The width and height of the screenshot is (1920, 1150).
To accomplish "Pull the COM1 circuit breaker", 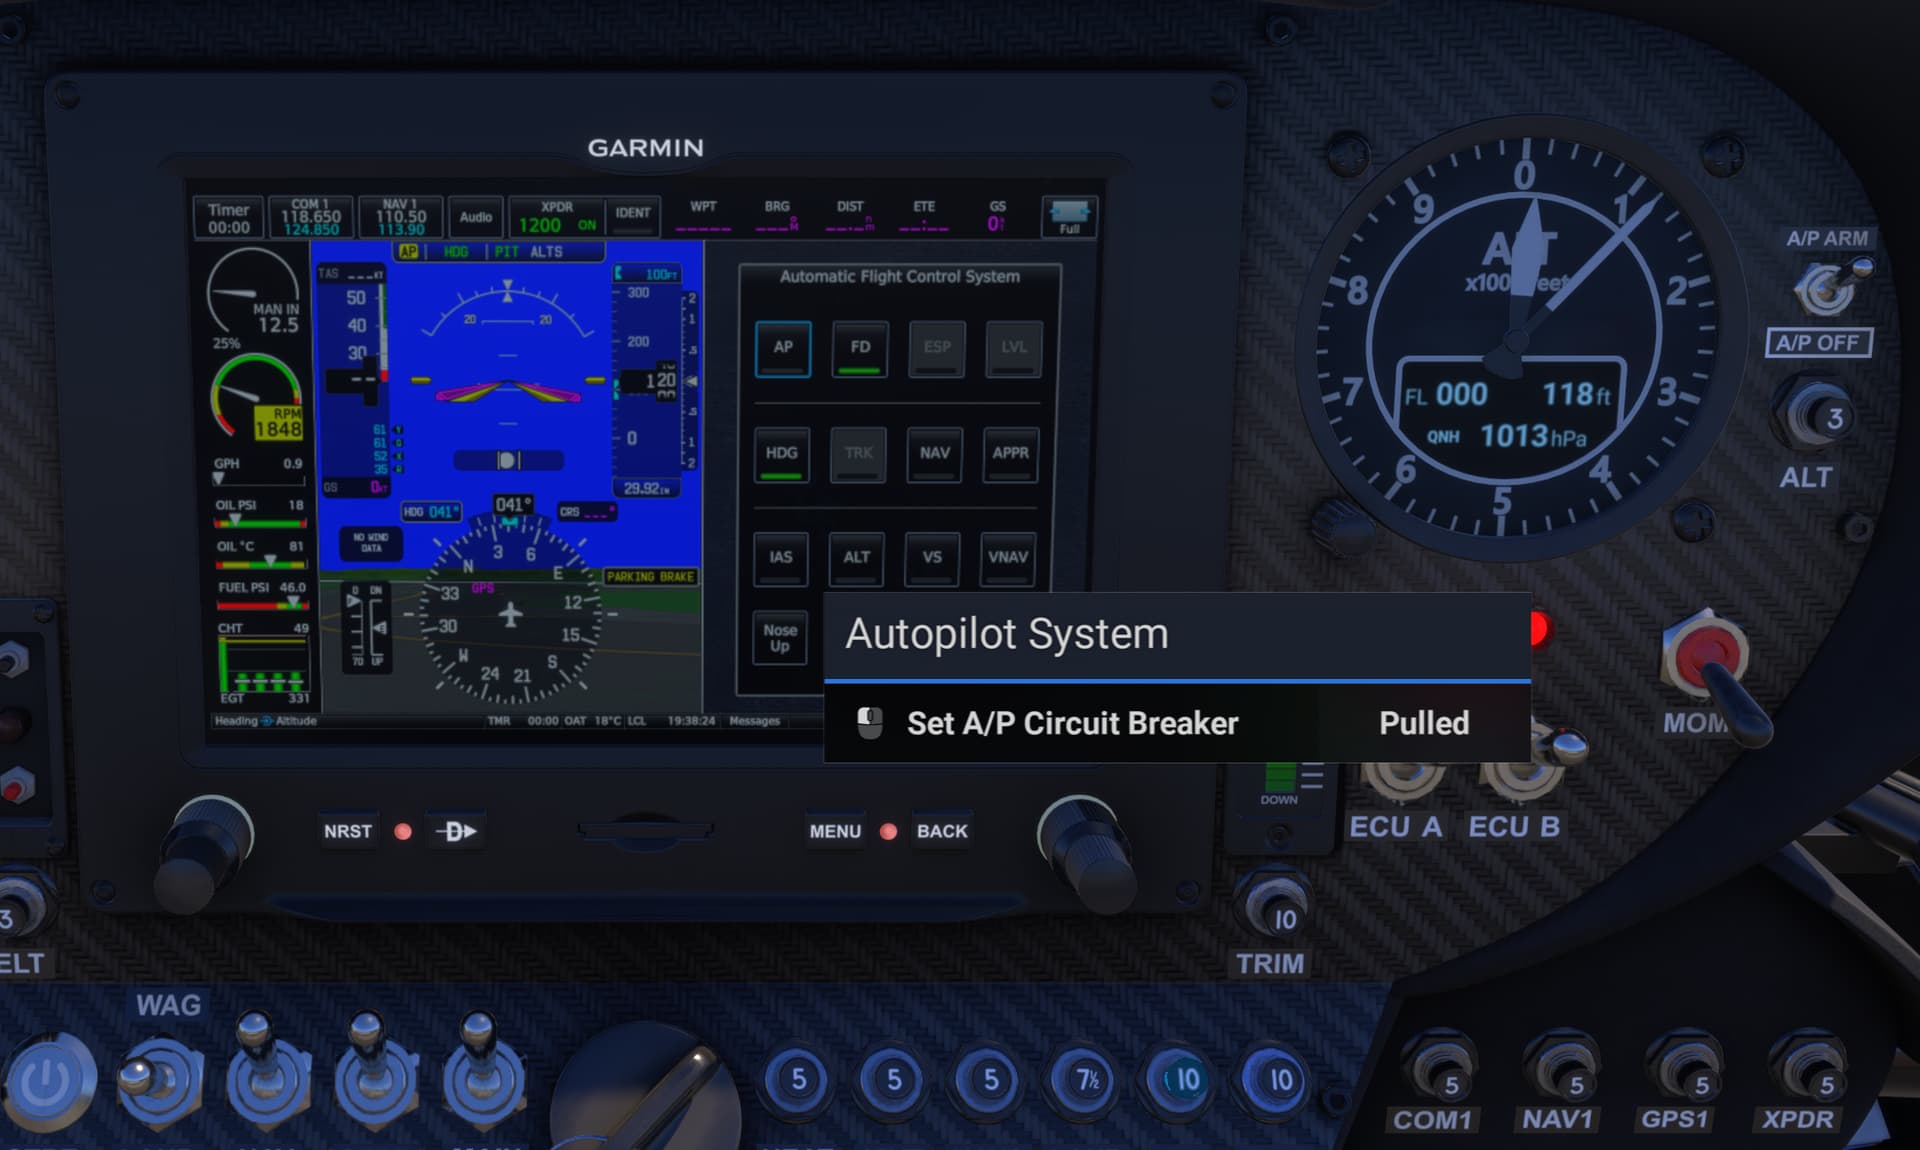I will (1438, 1071).
